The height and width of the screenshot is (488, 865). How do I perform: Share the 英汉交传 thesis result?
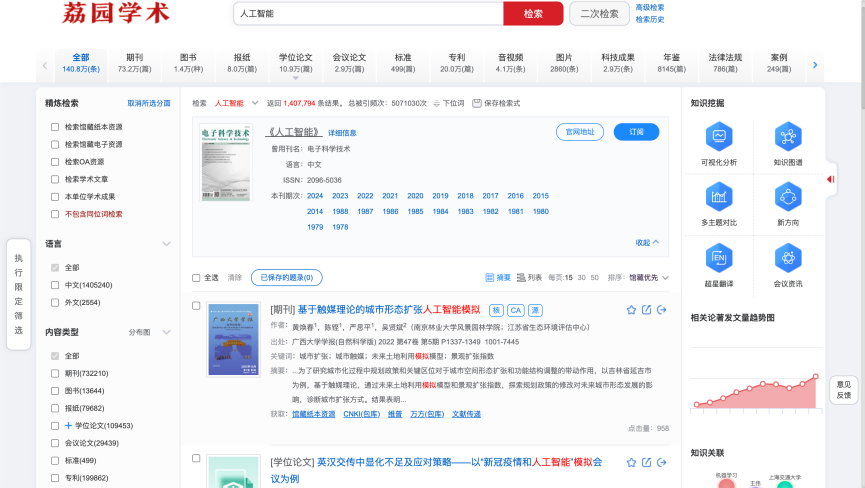tap(661, 463)
